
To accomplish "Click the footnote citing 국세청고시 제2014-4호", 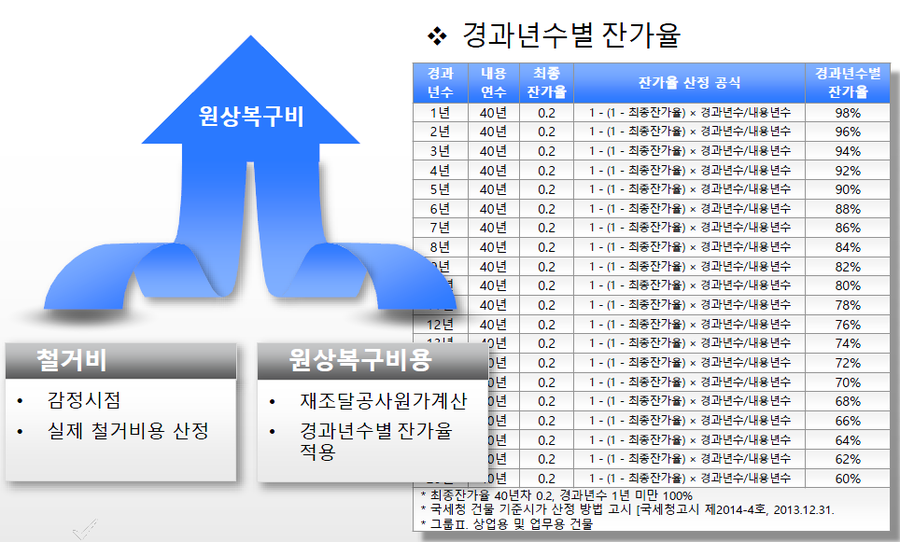I will (x=627, y=510).
